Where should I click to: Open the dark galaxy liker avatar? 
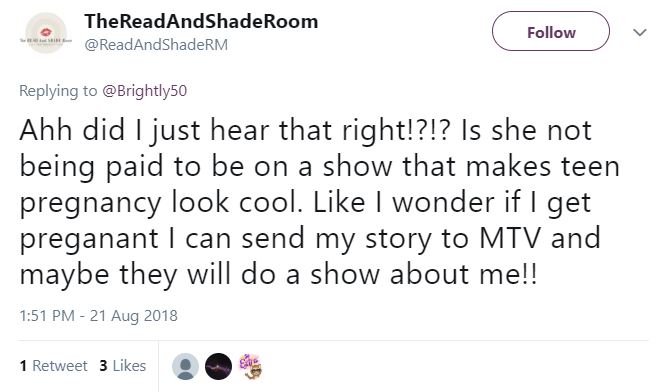tap(218, 366)
